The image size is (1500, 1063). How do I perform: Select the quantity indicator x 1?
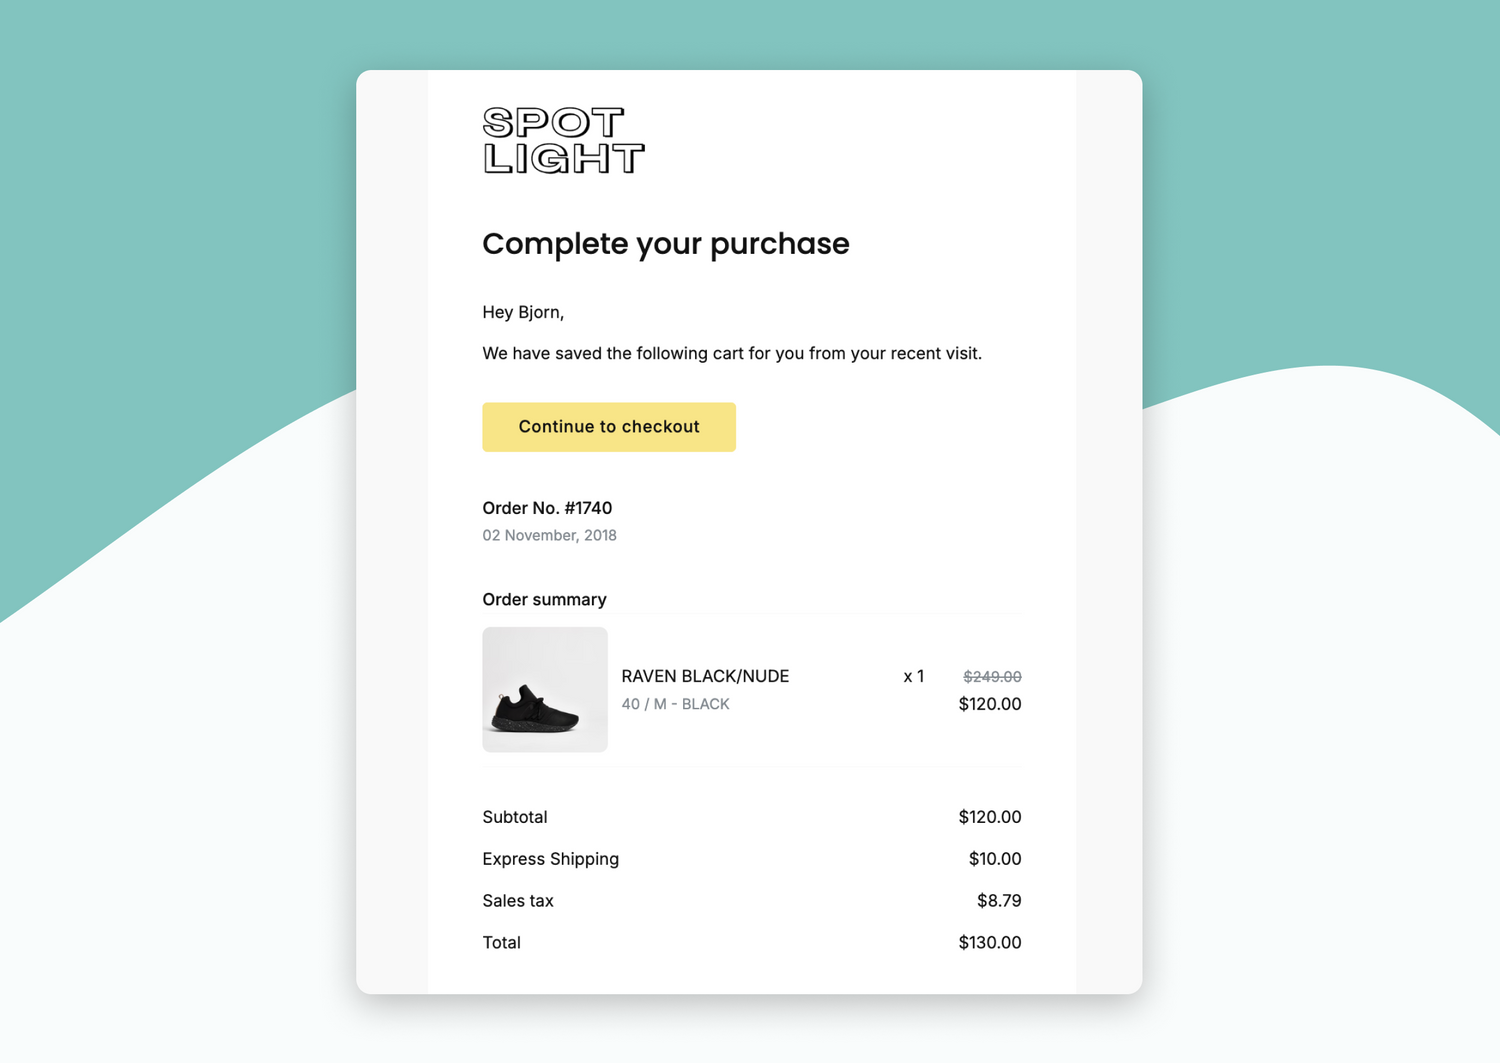pos(913,676)
